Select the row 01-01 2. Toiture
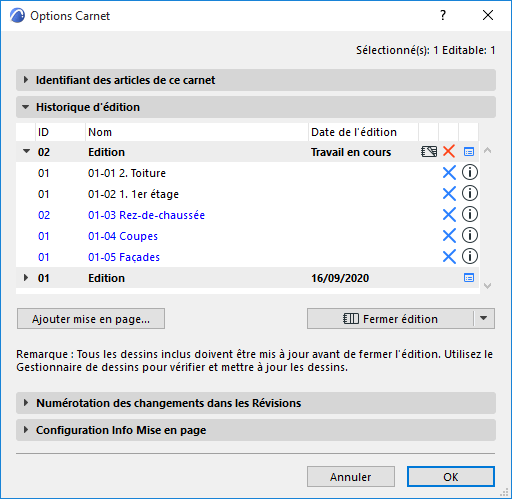This screenshot has width=512, height=499. click(247, 173)
